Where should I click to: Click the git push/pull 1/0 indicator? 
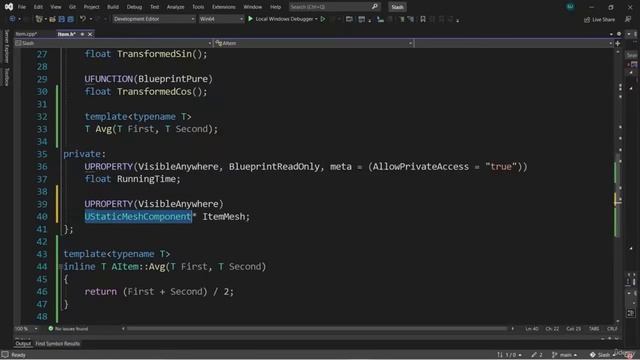509,355
